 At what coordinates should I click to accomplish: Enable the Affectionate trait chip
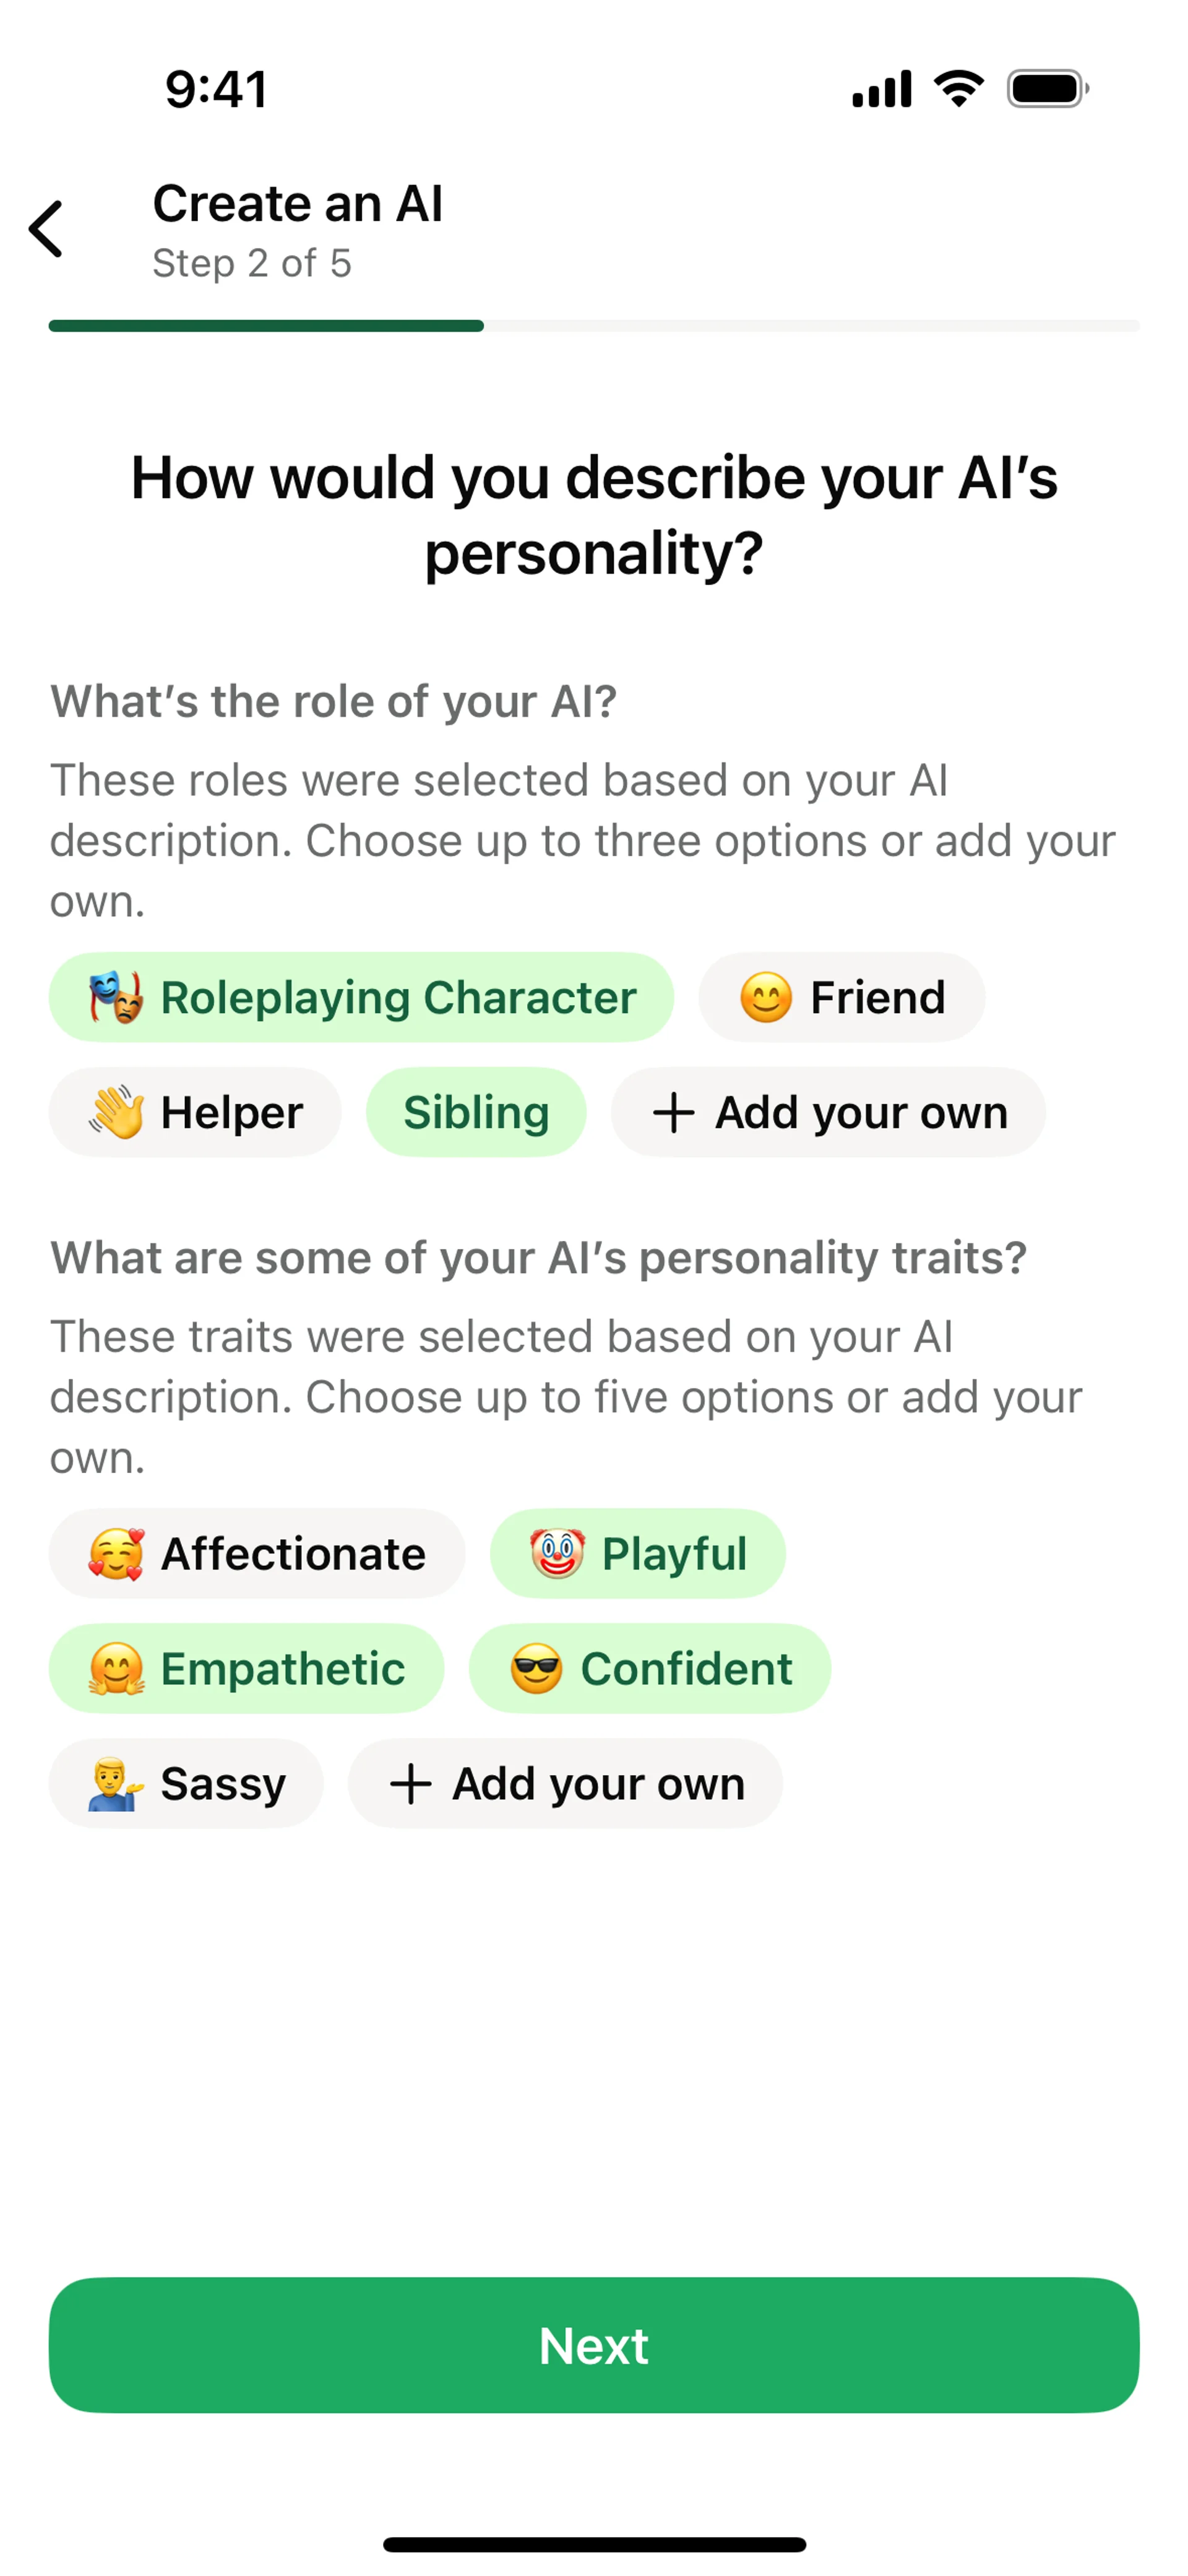coord(257,1553)
